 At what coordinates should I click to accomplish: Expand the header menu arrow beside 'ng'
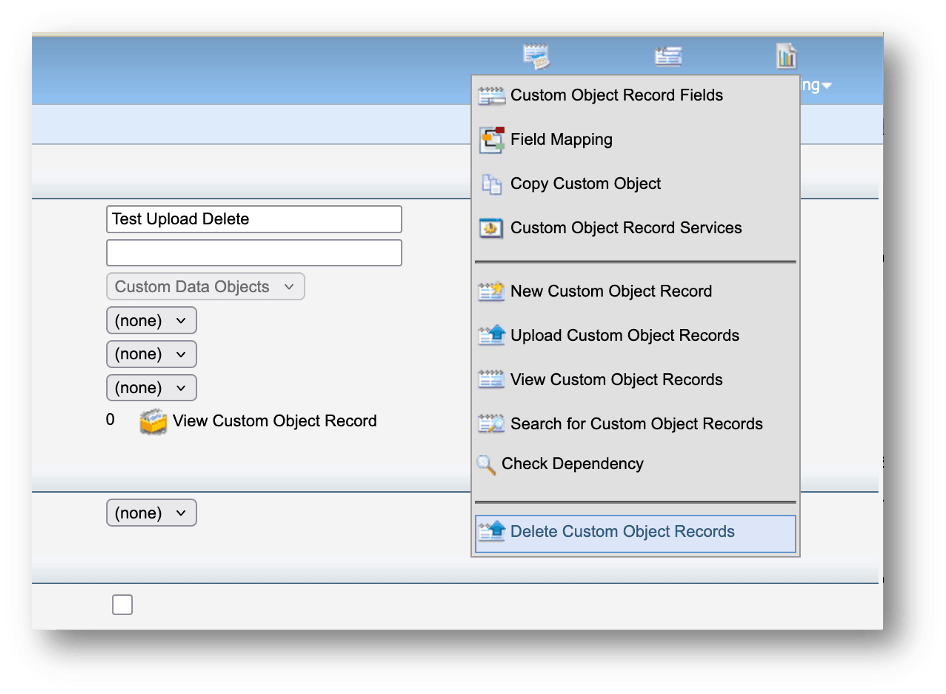(x=826, y=86)
